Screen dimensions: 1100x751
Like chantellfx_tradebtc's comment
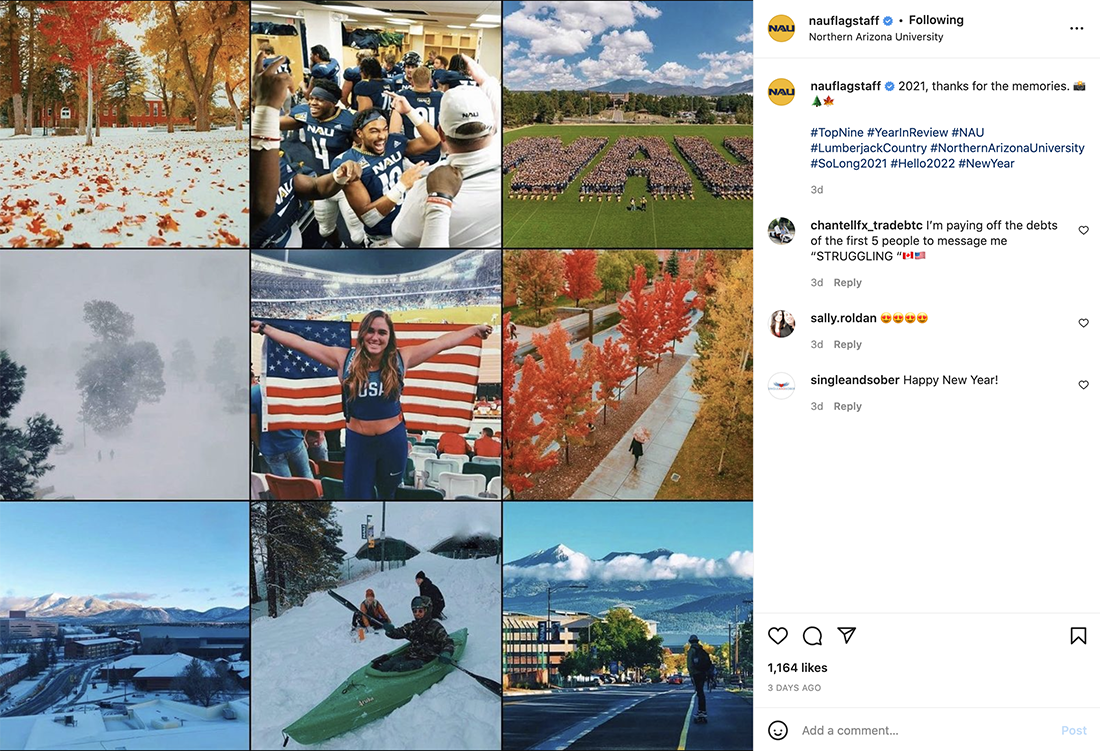pyautogui.click(x=1083, y=231)
